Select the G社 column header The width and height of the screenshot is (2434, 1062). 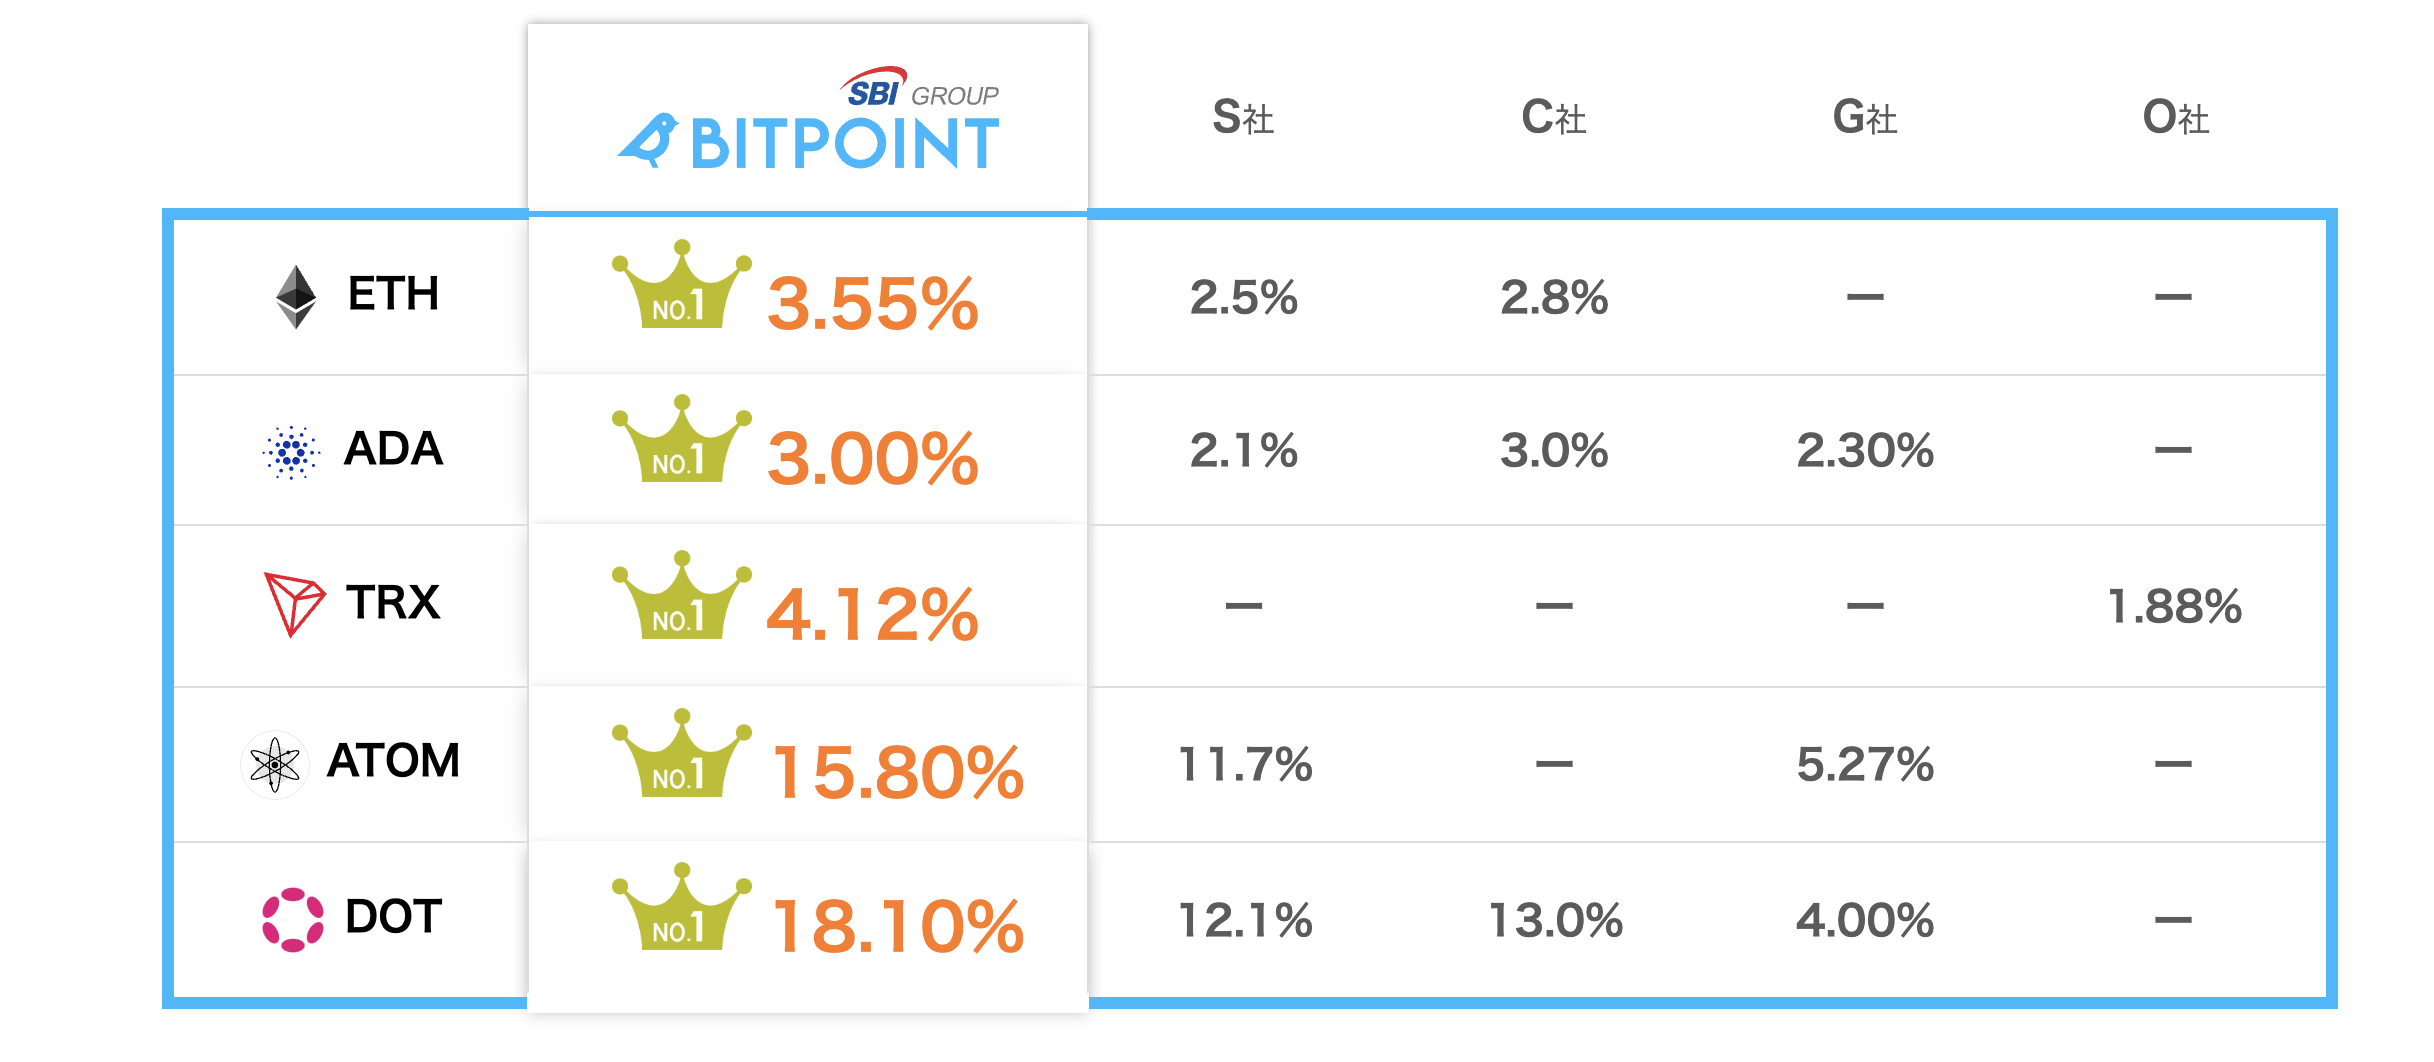coord(1864,118)
